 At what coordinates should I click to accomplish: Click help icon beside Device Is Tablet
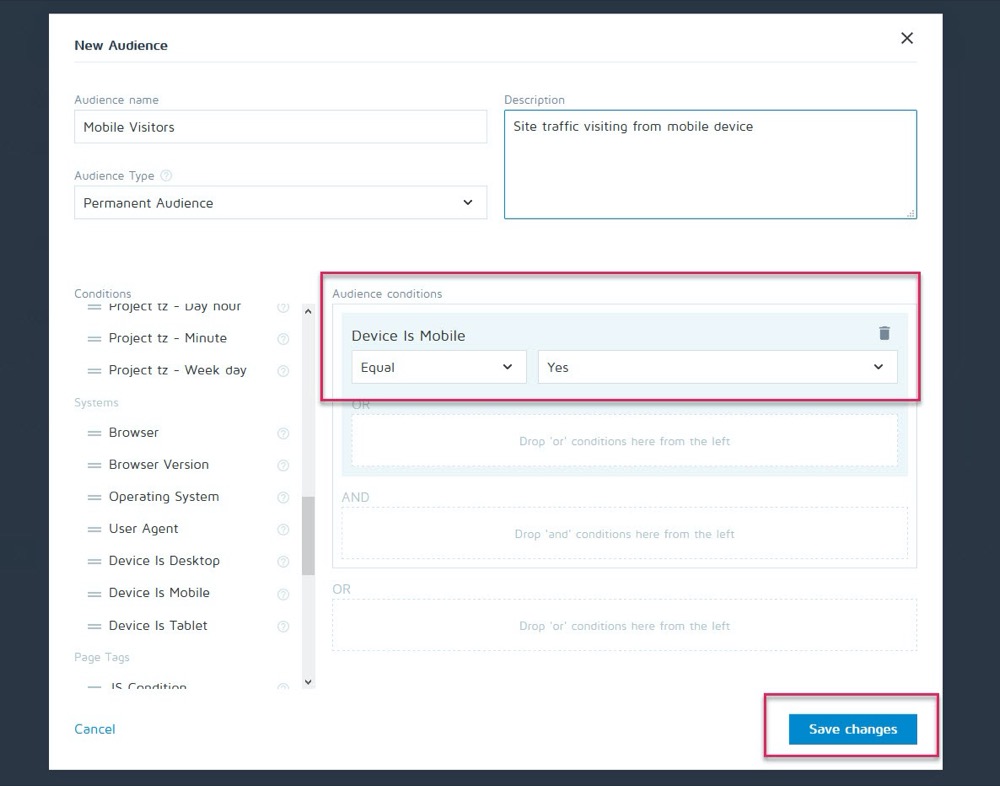283,626
